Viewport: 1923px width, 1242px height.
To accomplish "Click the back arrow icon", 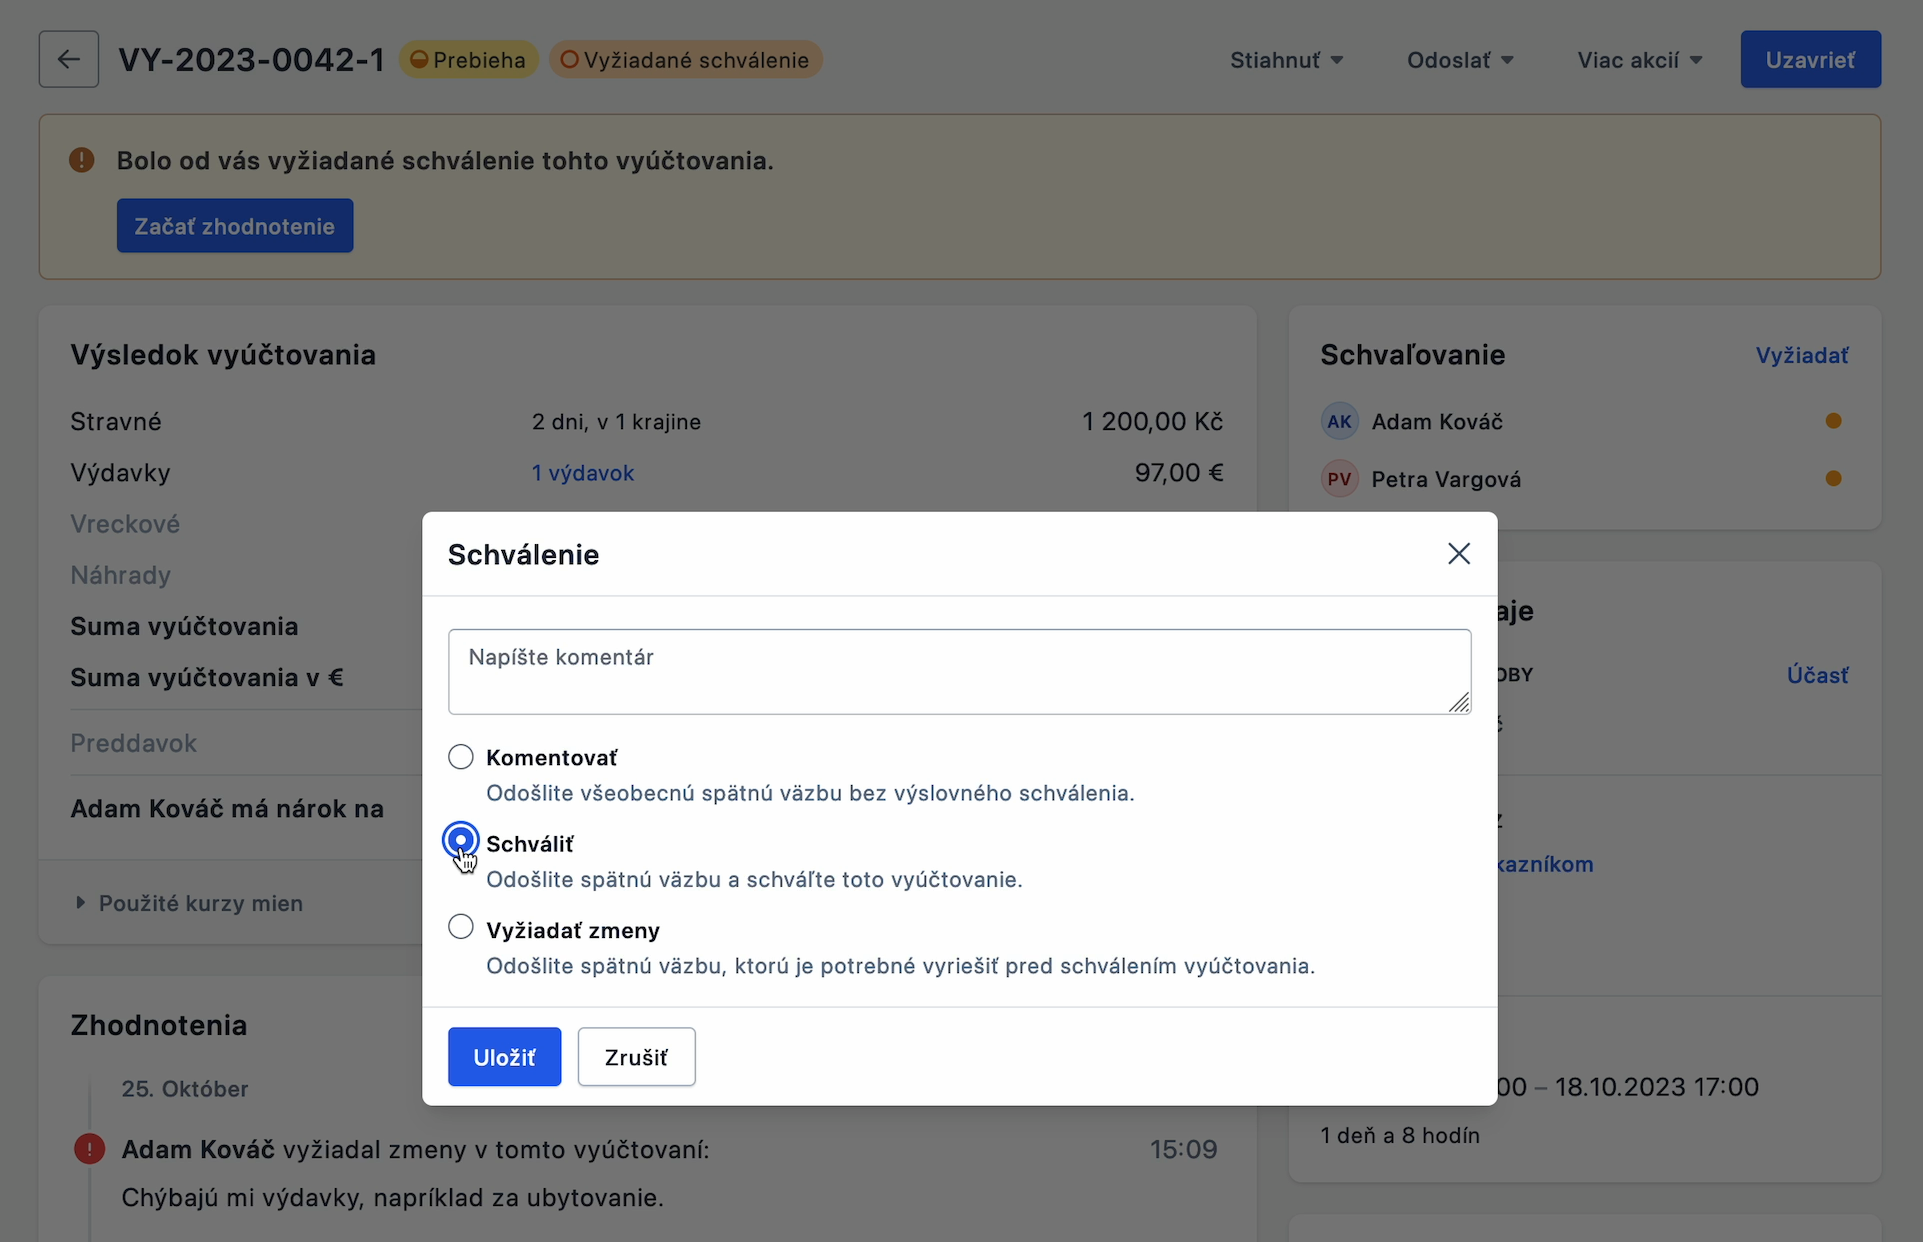I will coord(68,59).
